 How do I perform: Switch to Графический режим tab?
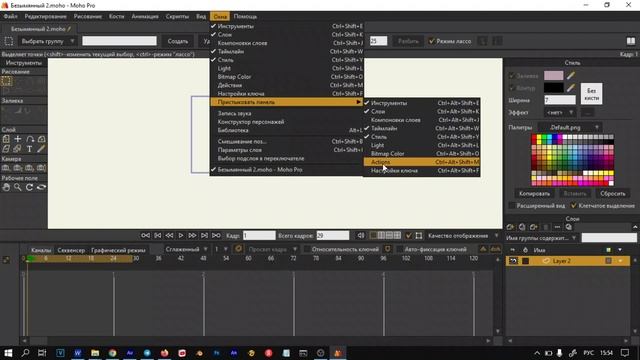[x=118, y=250]
